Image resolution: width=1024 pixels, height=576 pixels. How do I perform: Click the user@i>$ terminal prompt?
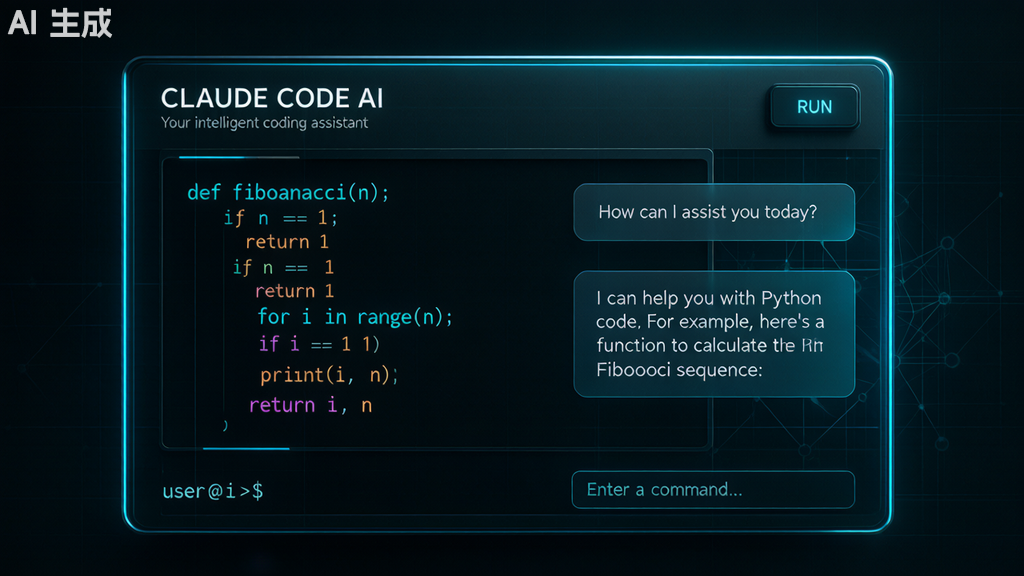tap(213, 490)
